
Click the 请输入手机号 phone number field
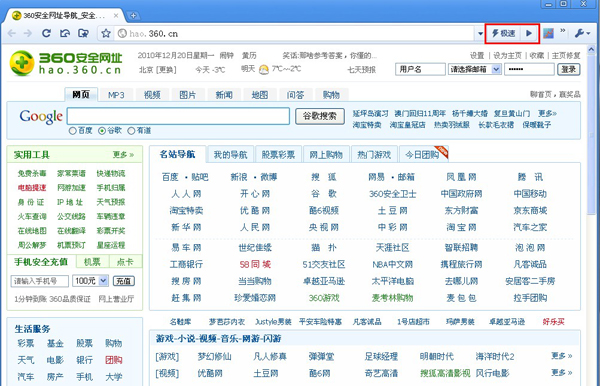pos(40,281)
